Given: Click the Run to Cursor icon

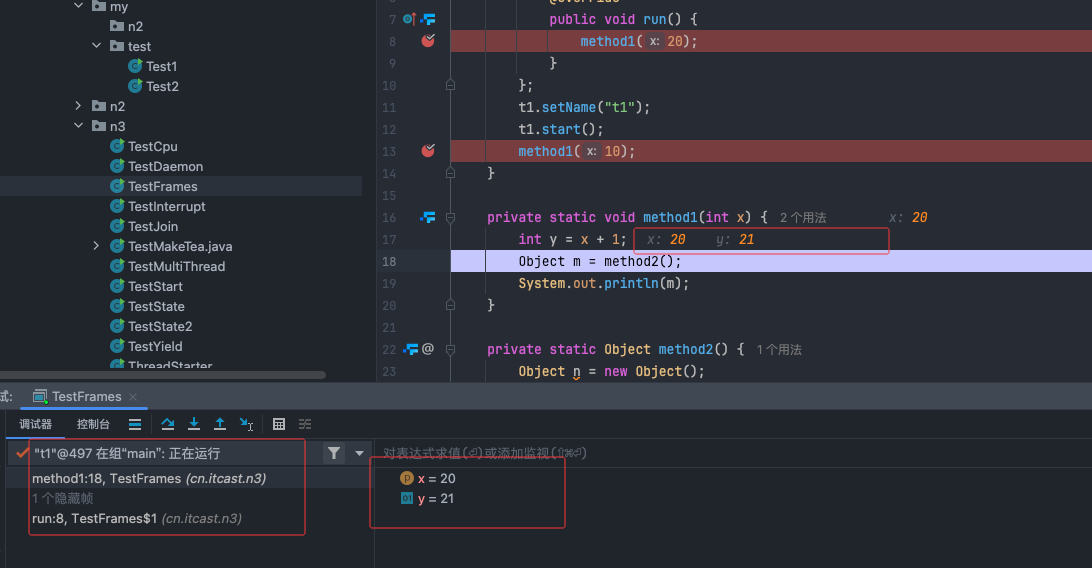Looking at the screenshot, I should [246, 424].
